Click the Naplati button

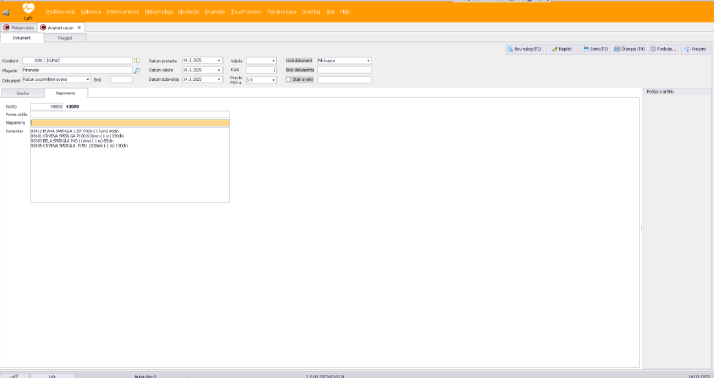coord(562,49)
